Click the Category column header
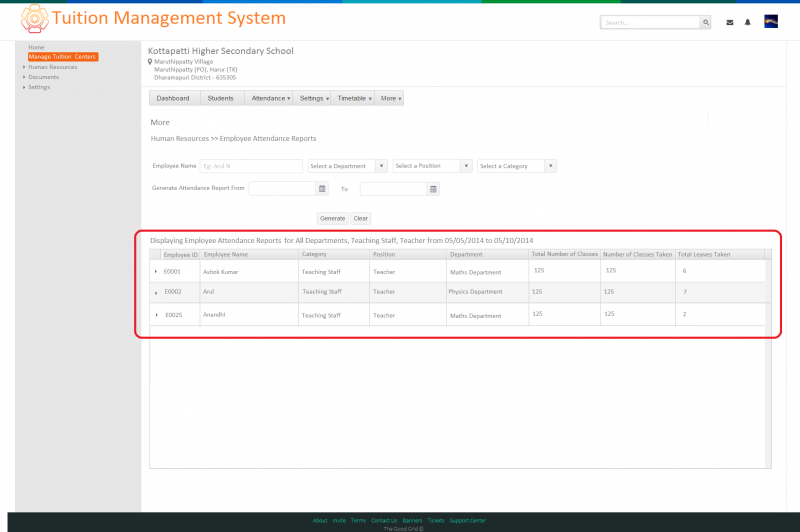The width and height of the screenshot is (800, 532). click(x=334, y=255)
